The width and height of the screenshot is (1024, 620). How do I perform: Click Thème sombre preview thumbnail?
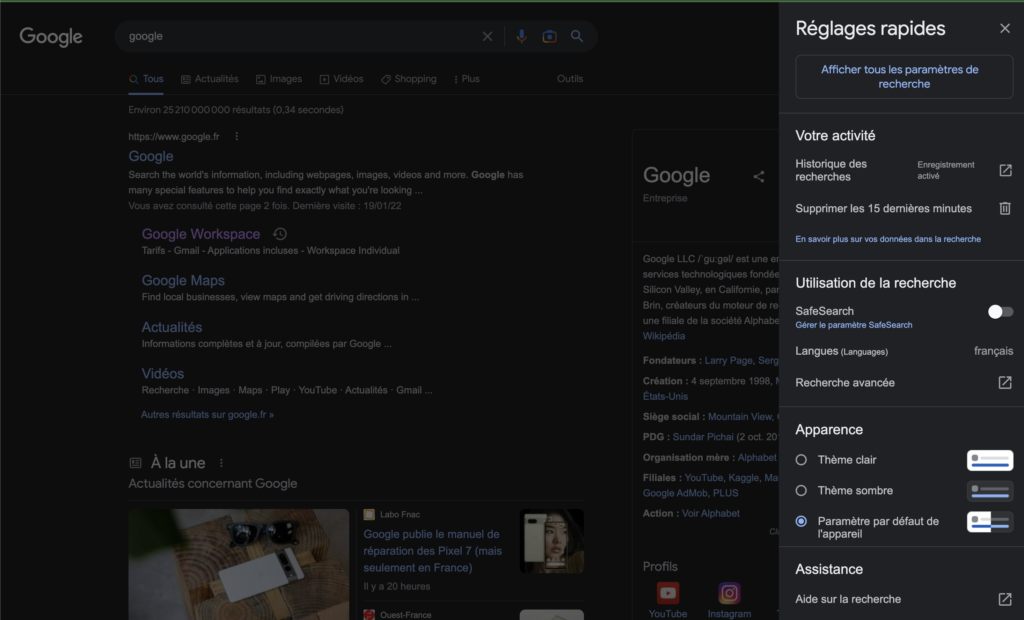pyautogui.click(x=990, y=491)
